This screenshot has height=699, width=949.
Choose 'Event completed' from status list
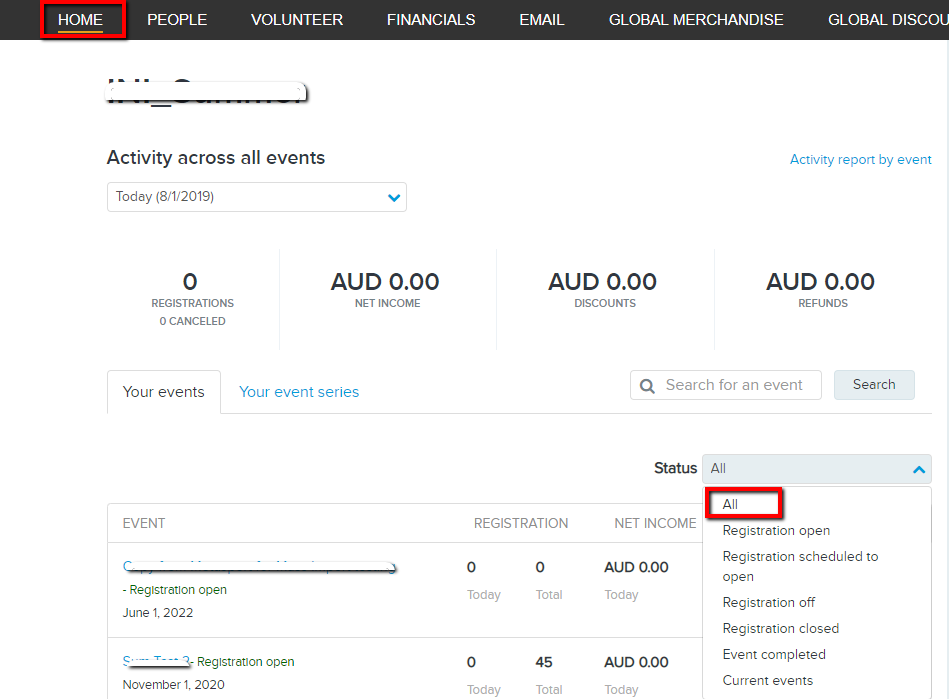click(x=774, y=654)
